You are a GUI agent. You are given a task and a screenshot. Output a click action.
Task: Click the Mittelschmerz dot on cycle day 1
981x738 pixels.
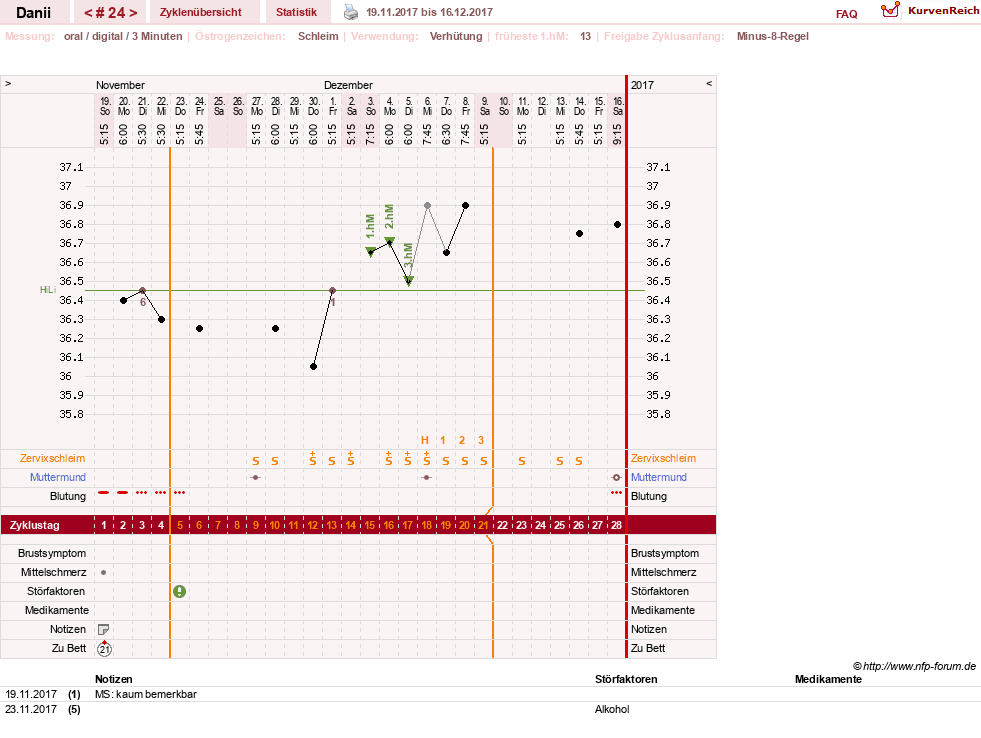(x=104, y=572)
